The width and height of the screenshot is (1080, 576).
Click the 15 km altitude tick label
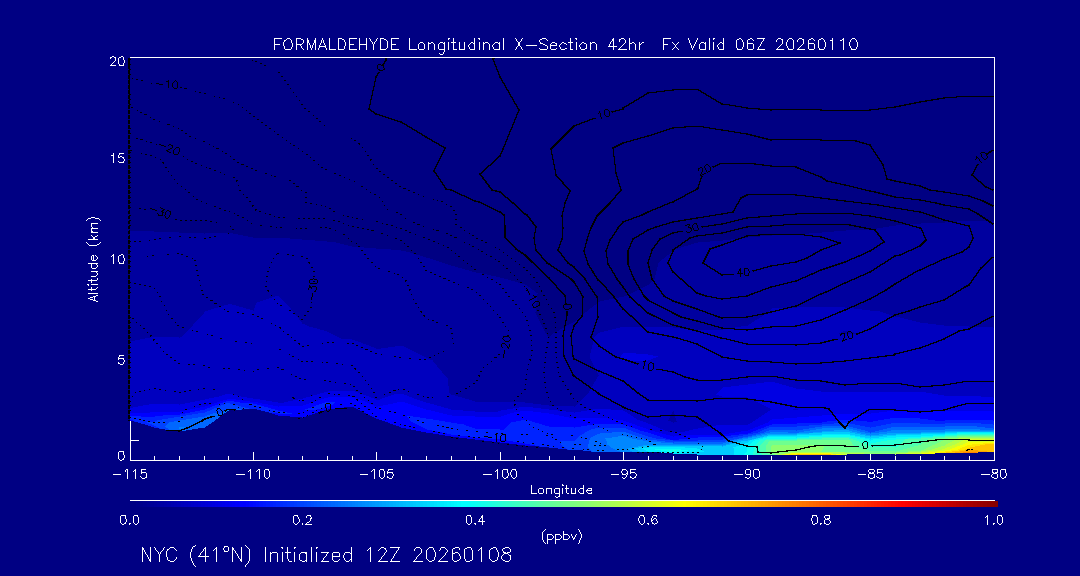pos(116,159)
